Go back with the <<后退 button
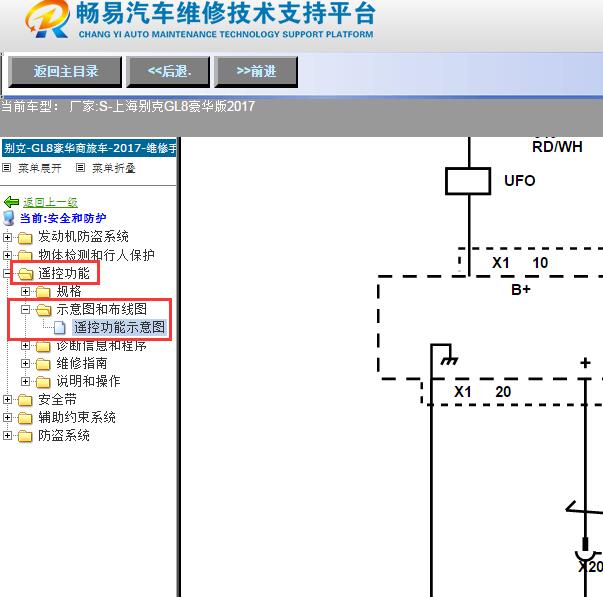This screenshot has width=603, height=597. pos(168,72)
